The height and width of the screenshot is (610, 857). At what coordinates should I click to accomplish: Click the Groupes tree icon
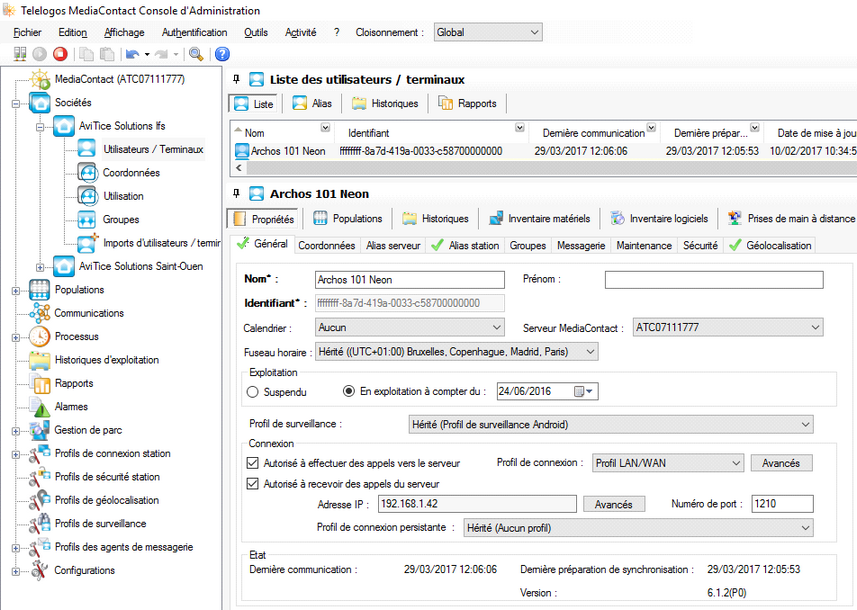tap(87, 220)
